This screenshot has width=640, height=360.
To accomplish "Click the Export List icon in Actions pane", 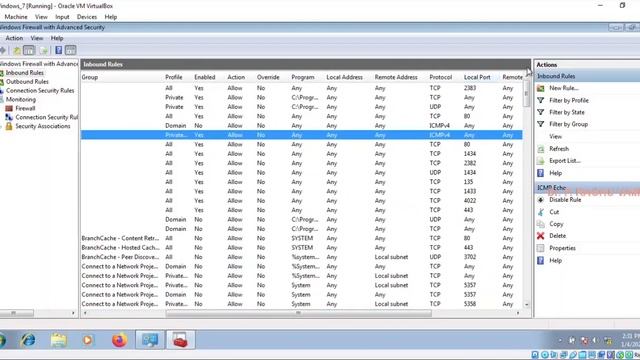I will (541, 161).
